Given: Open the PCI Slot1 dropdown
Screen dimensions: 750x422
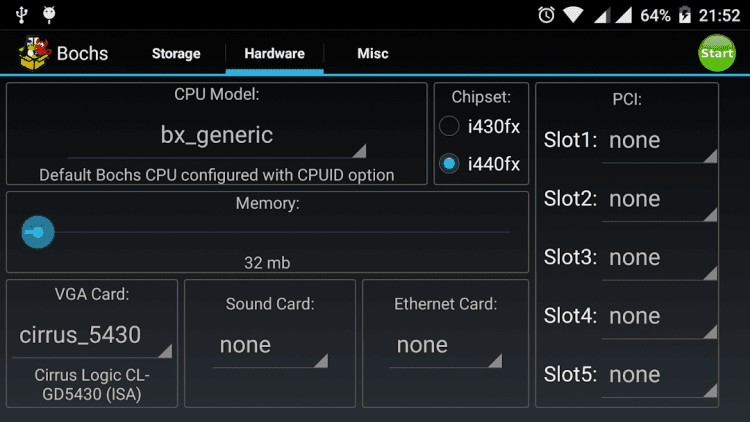Looking at the screenshot, I should tap(661, 141).
